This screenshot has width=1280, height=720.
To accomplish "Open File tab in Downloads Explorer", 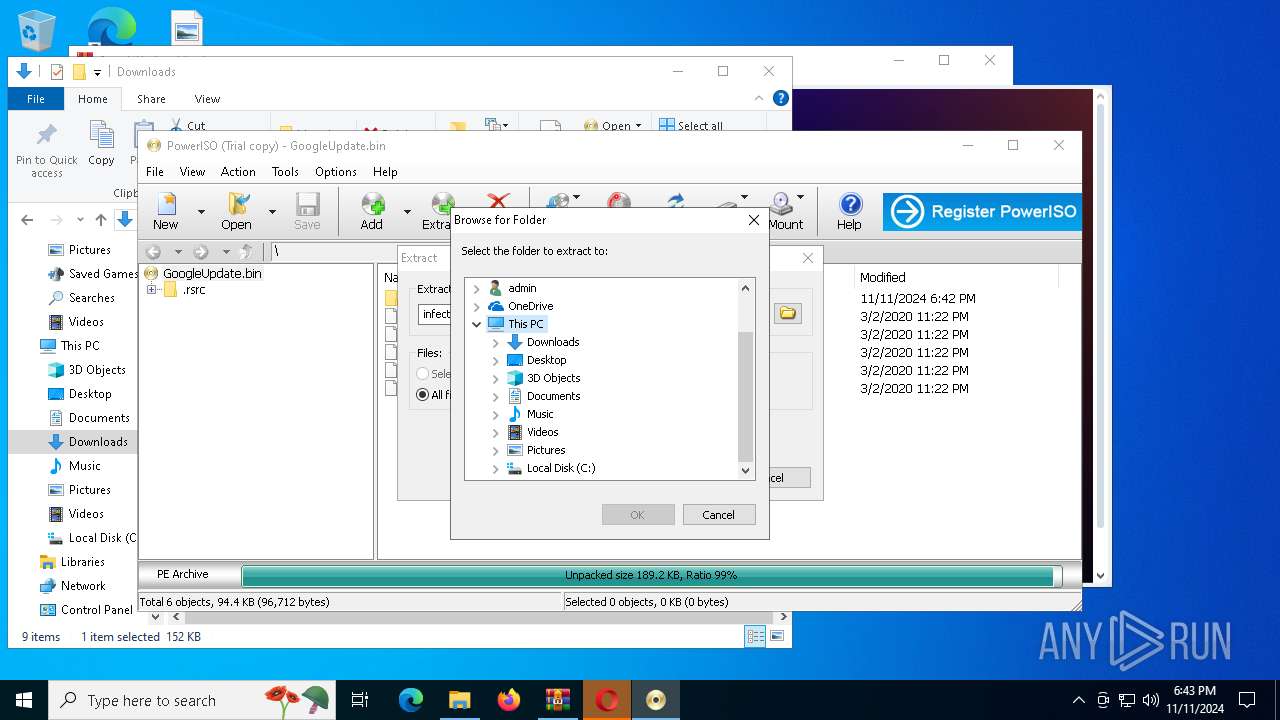I will coord(36,99).
